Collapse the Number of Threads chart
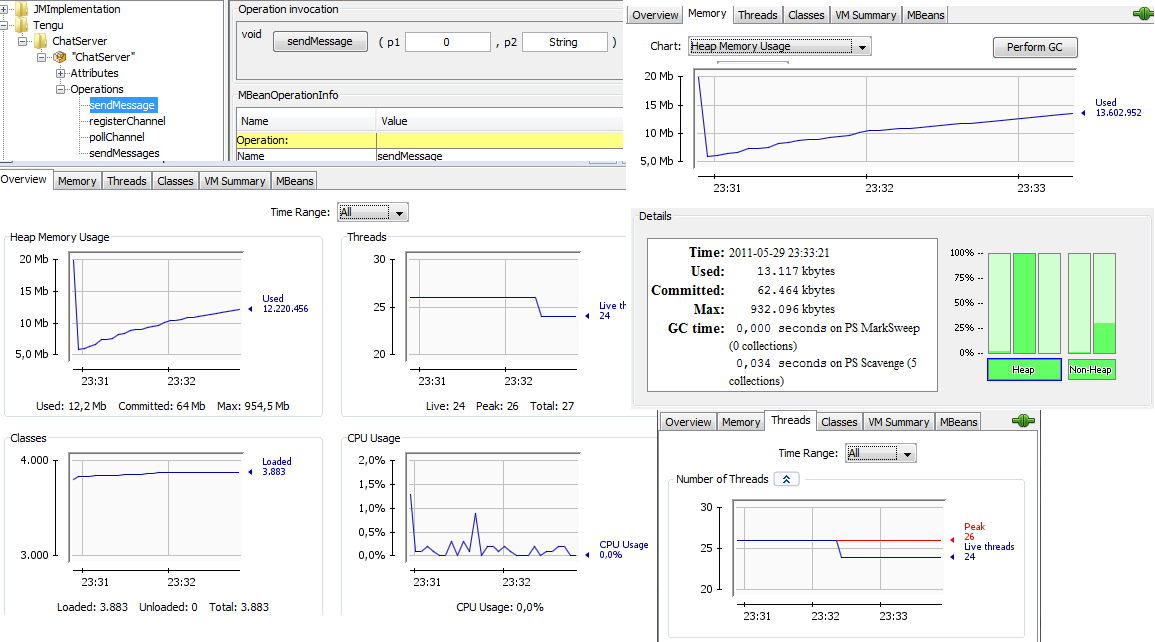The image size is (1155, 642). (x=786, y=479)
